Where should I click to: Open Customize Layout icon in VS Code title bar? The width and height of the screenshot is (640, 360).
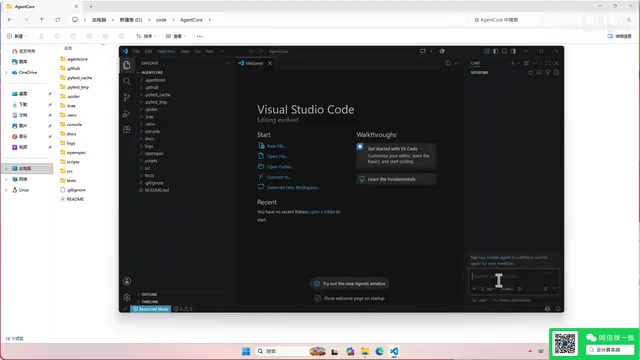pos(487,51)
